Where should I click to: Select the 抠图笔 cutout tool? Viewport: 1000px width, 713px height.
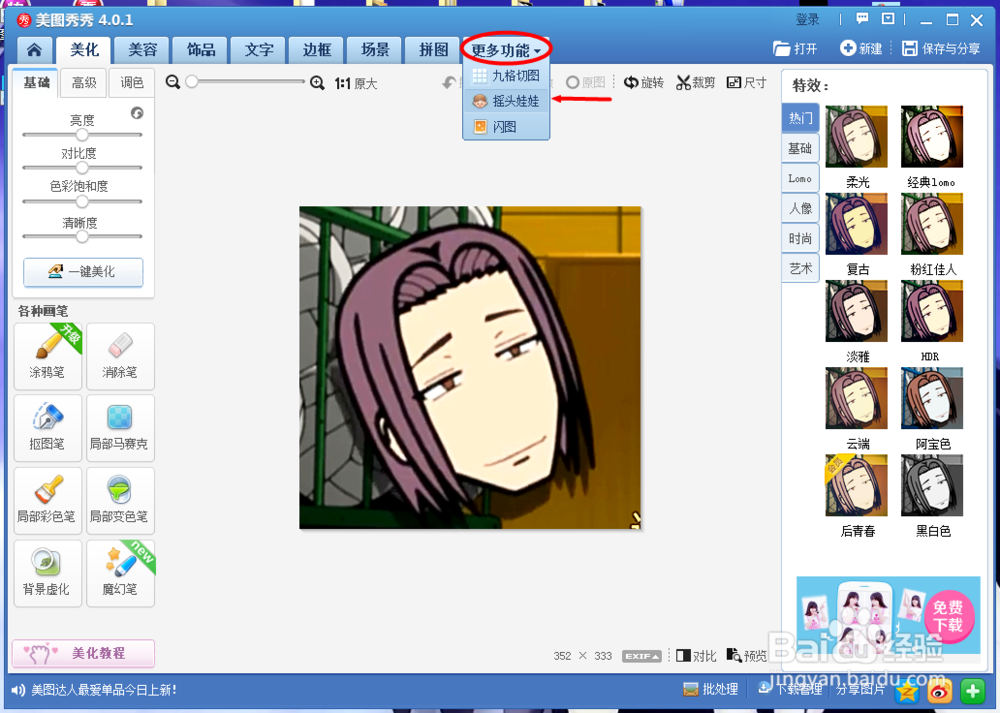pos(48,428)
